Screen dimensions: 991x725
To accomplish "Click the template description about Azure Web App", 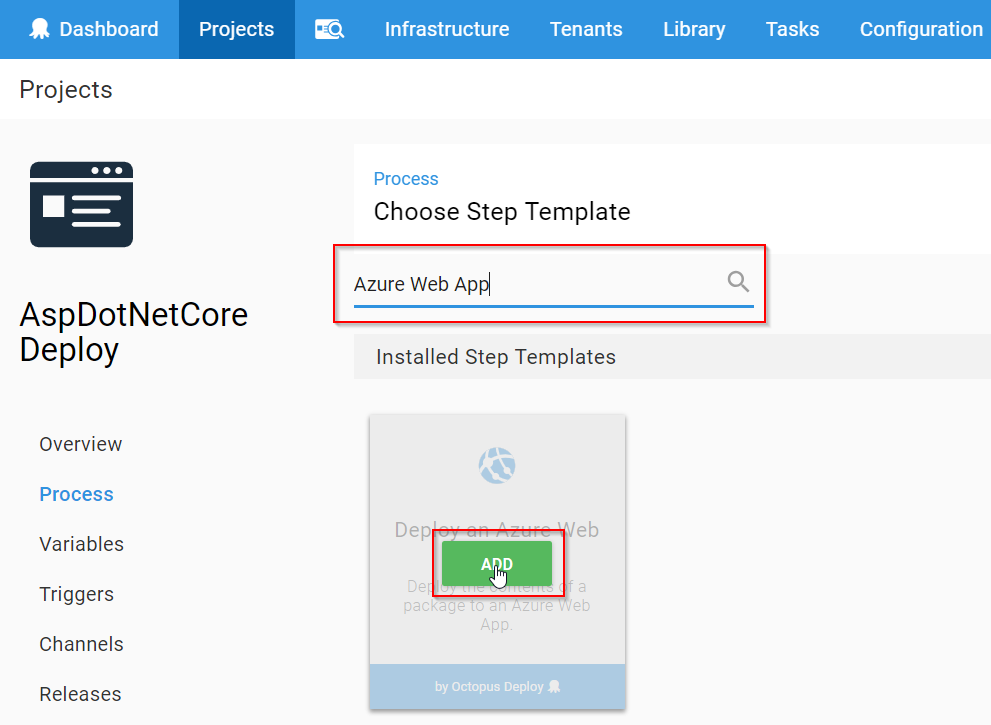I will click(497, 606).
